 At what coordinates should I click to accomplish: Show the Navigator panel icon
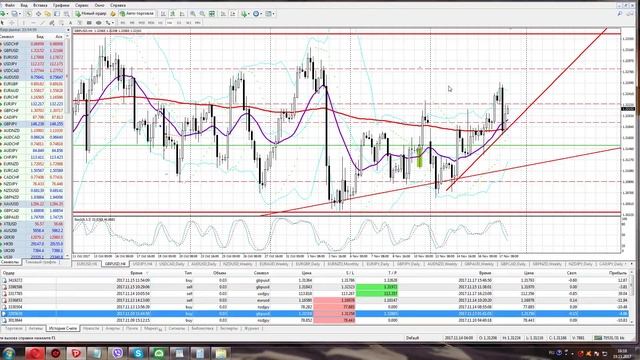click(x=47, y=13)
